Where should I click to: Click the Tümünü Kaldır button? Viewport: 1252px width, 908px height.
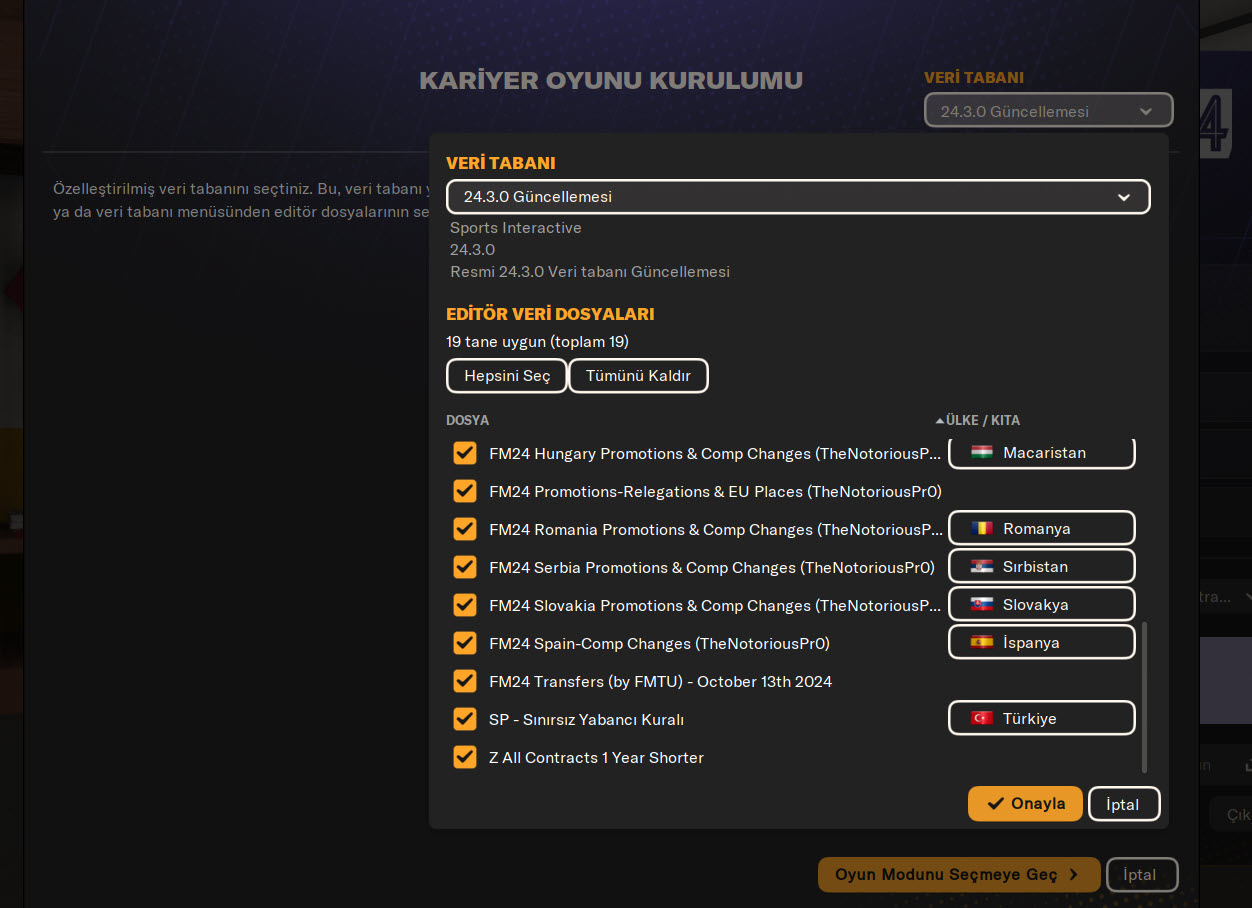click(638, 376)
